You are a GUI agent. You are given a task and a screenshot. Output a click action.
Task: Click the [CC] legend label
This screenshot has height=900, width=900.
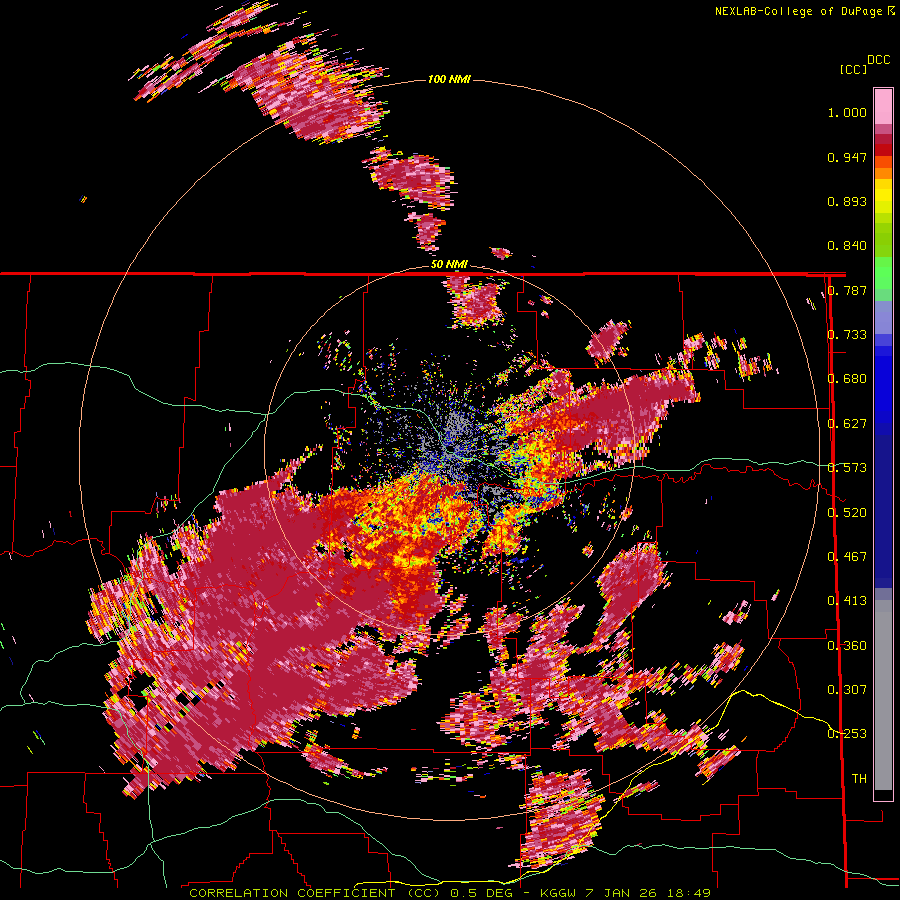click(x=853, y=69)
